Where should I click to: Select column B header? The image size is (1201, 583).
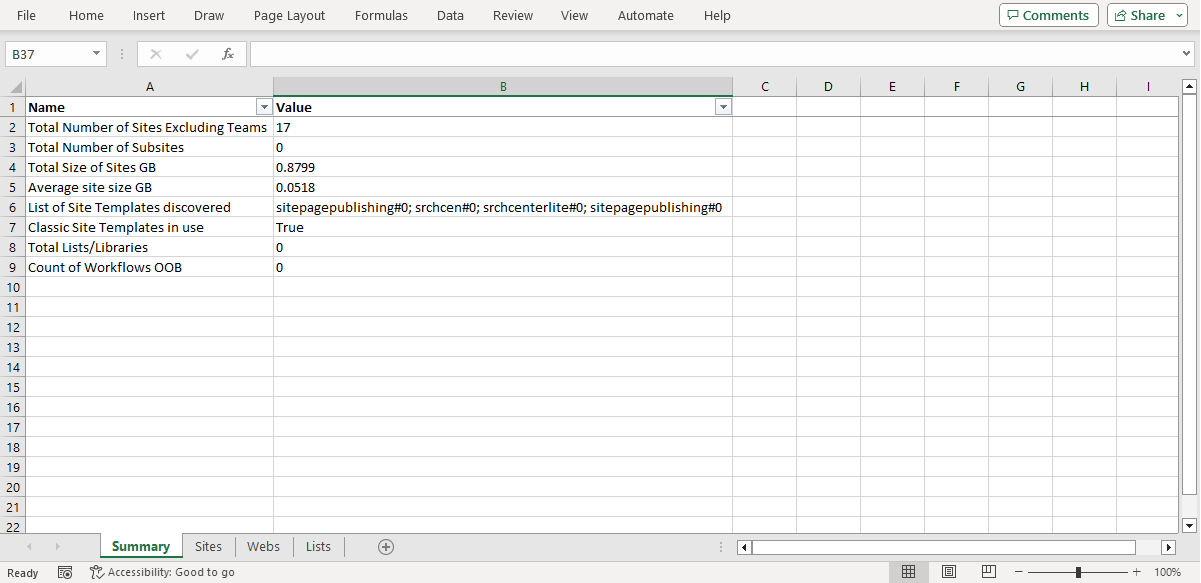pos(503,87)
